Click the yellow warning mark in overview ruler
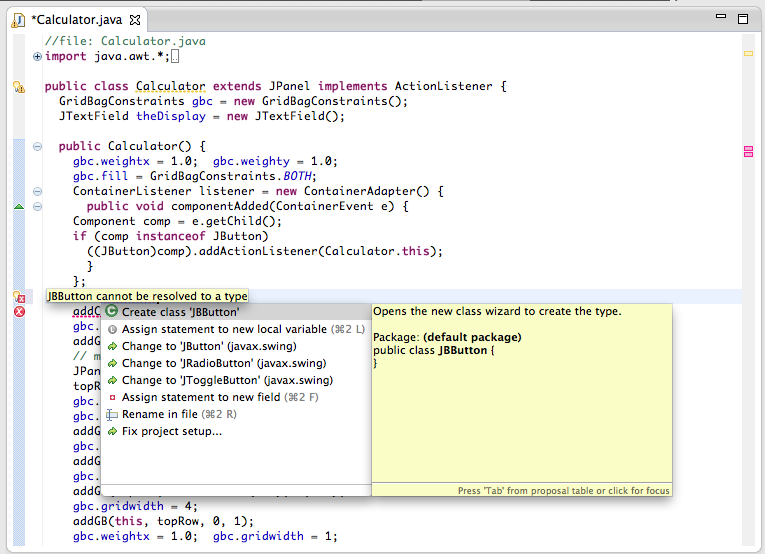 pyautogui.click(x=748, y=53)
